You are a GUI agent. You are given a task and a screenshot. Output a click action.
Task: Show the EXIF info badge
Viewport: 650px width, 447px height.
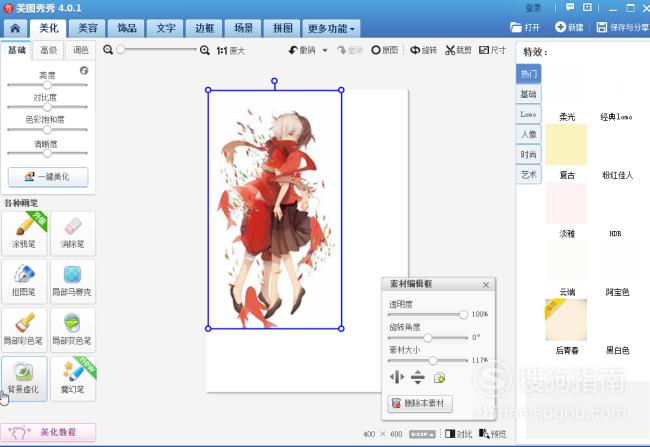422,434
